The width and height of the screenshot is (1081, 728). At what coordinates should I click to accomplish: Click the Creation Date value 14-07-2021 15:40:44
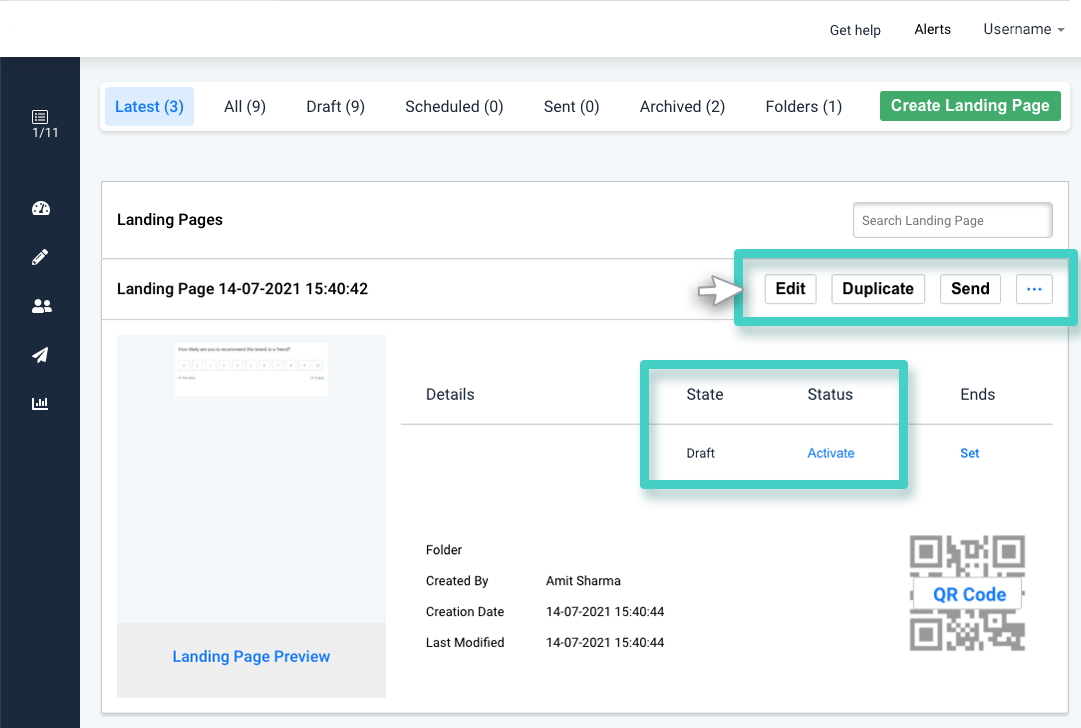point(605,611)
